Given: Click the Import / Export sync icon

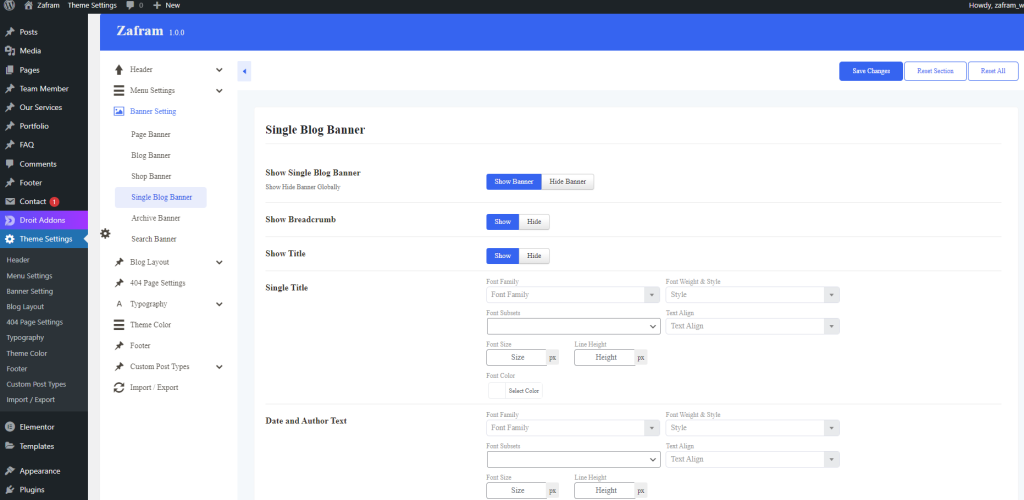Looking at the screenshot, I should coord(119,387).
